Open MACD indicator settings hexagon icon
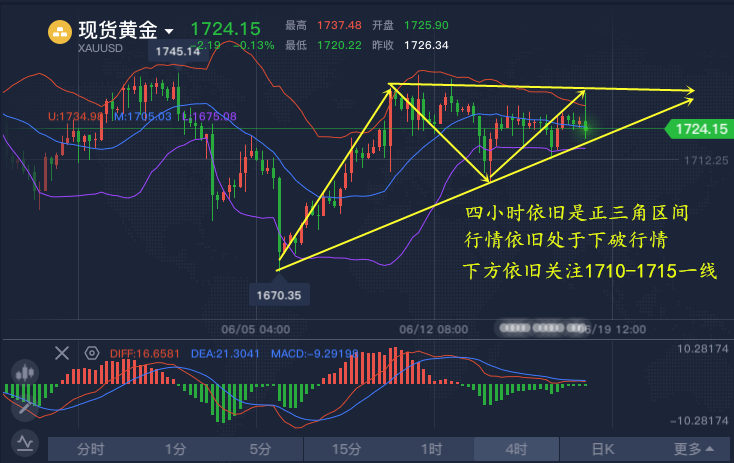 click(92, 352)
